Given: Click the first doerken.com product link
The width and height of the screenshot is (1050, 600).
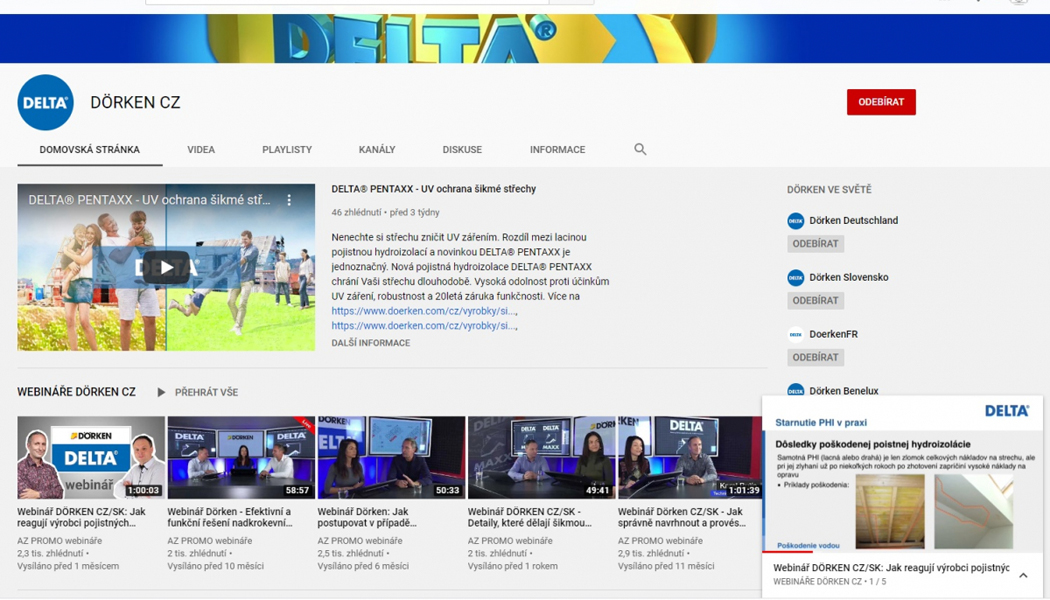Looking at the screenshot, I should [423, 311].
